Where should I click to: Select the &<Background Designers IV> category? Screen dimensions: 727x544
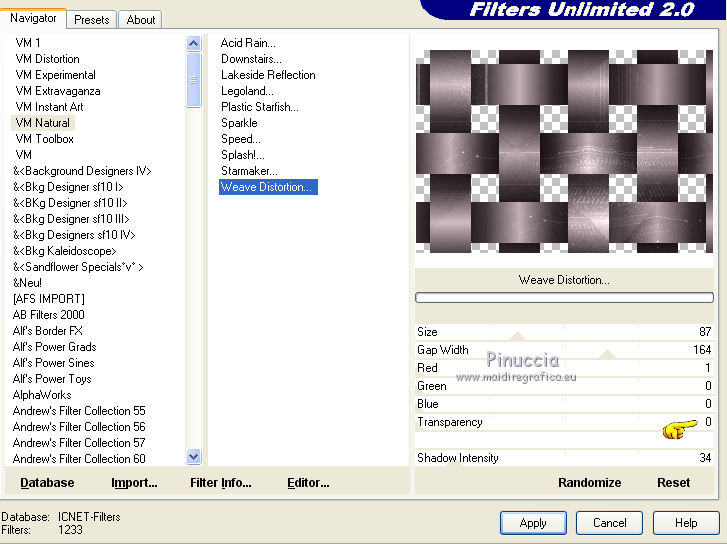pos(82,171)
